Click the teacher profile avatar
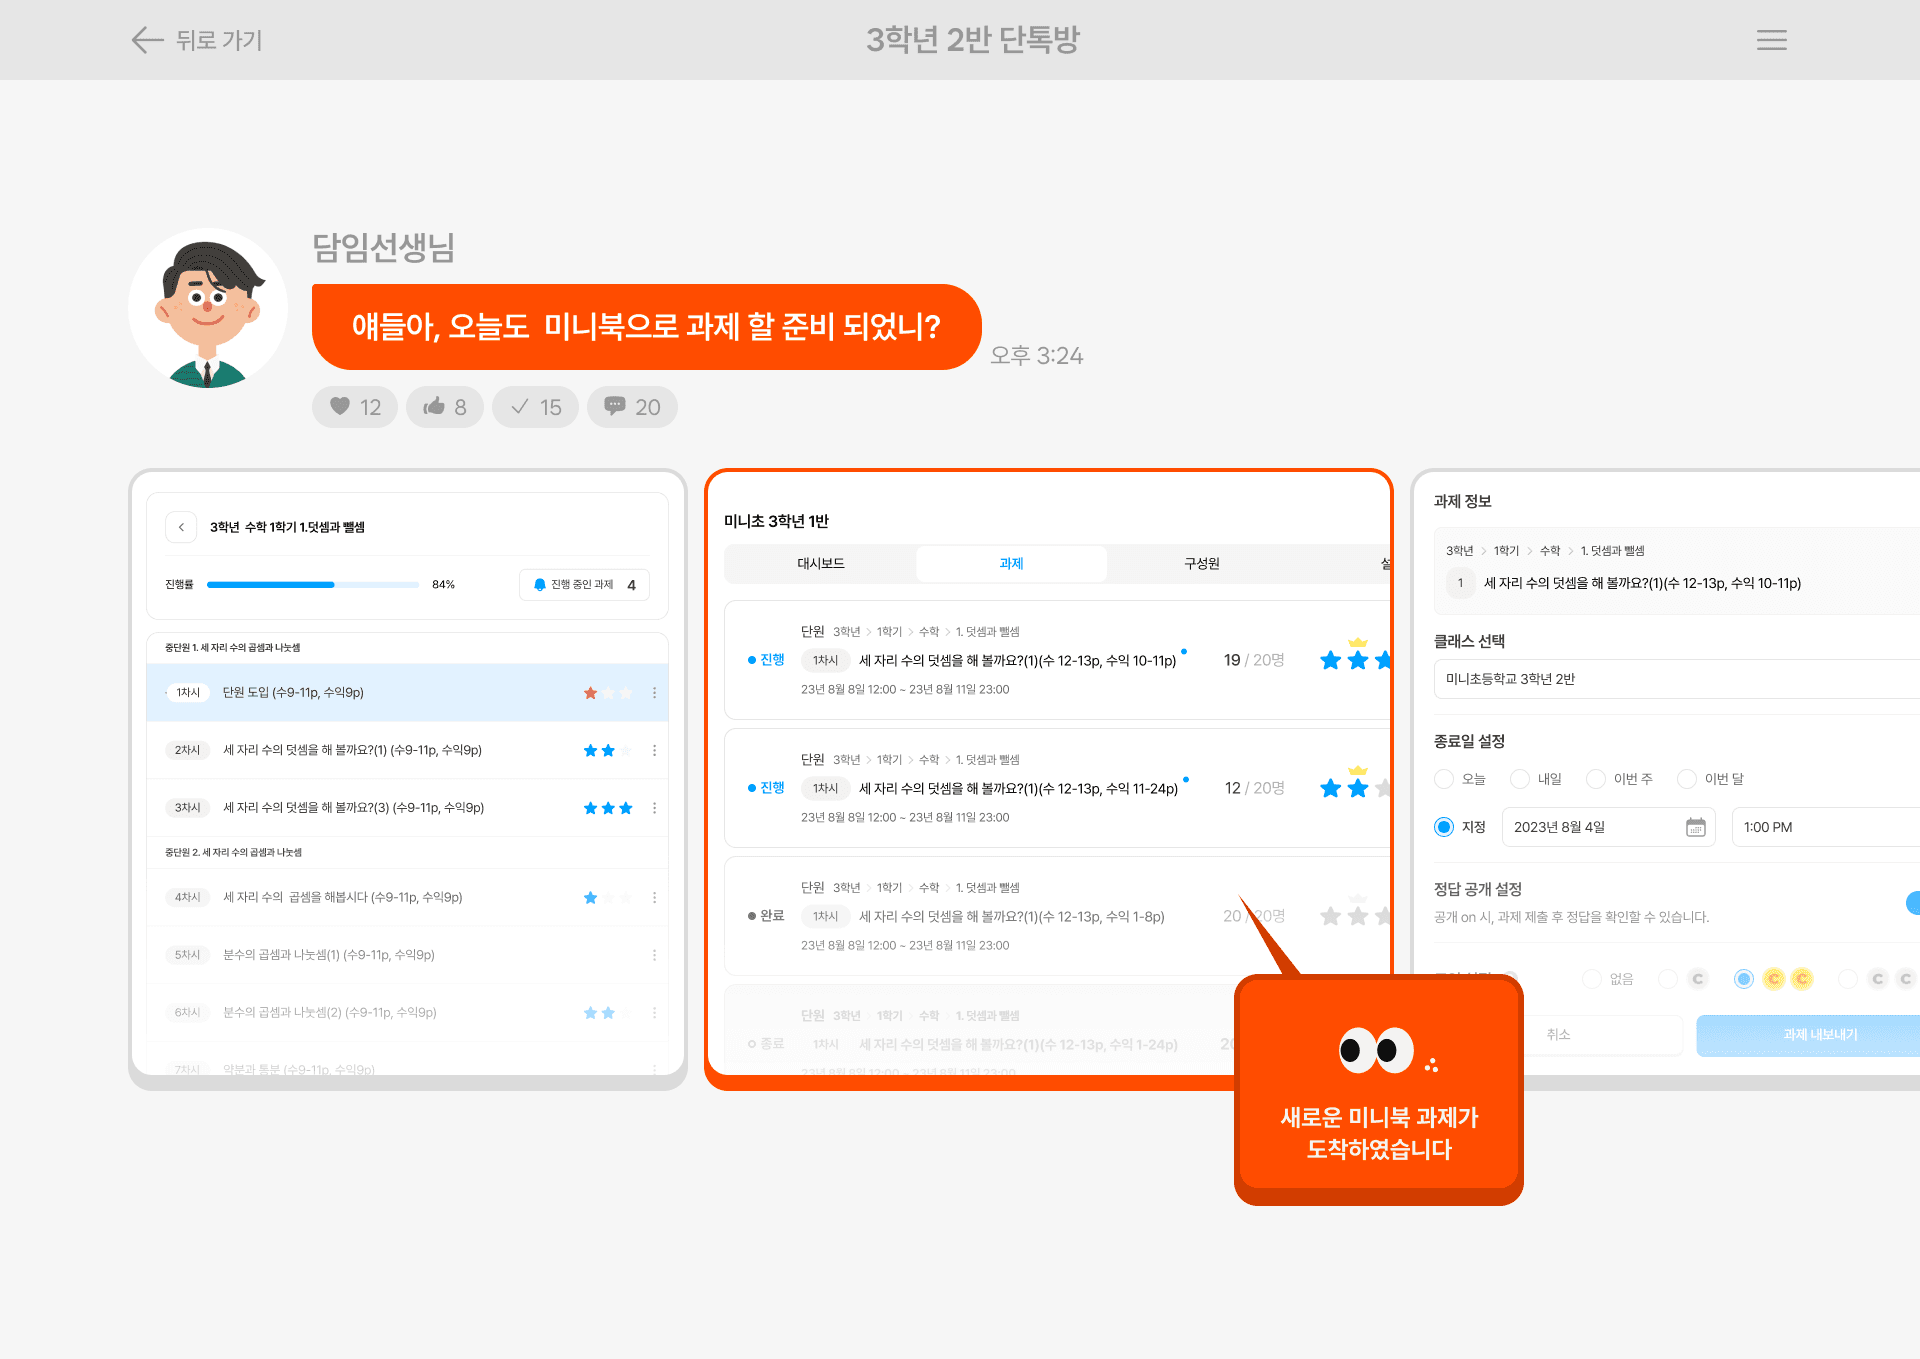1920x1359 pixels. [208, 308]
